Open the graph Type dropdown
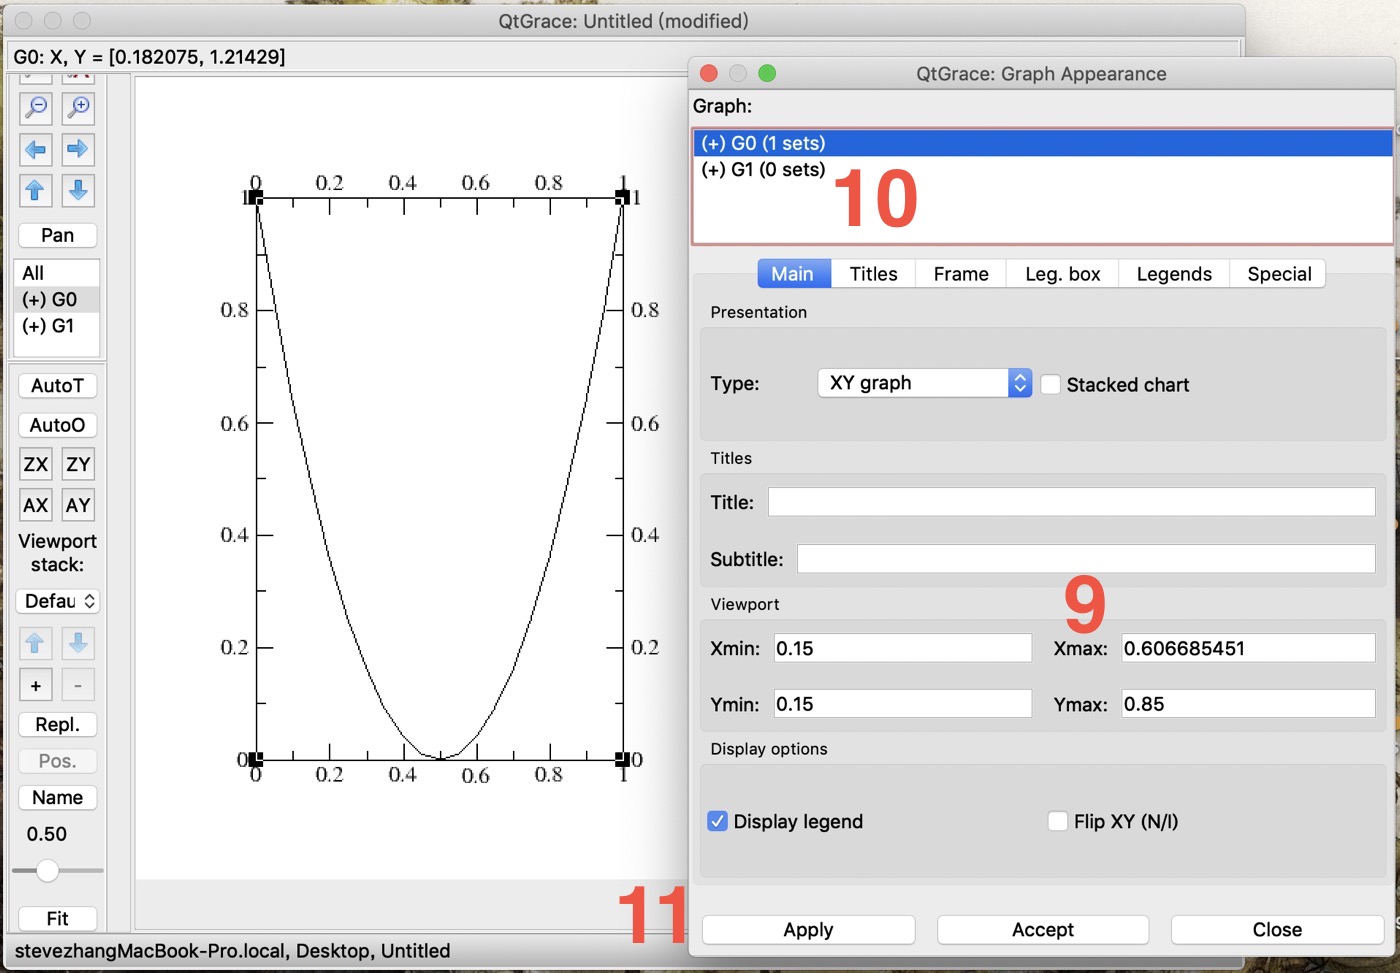 [x=924, y=383]
